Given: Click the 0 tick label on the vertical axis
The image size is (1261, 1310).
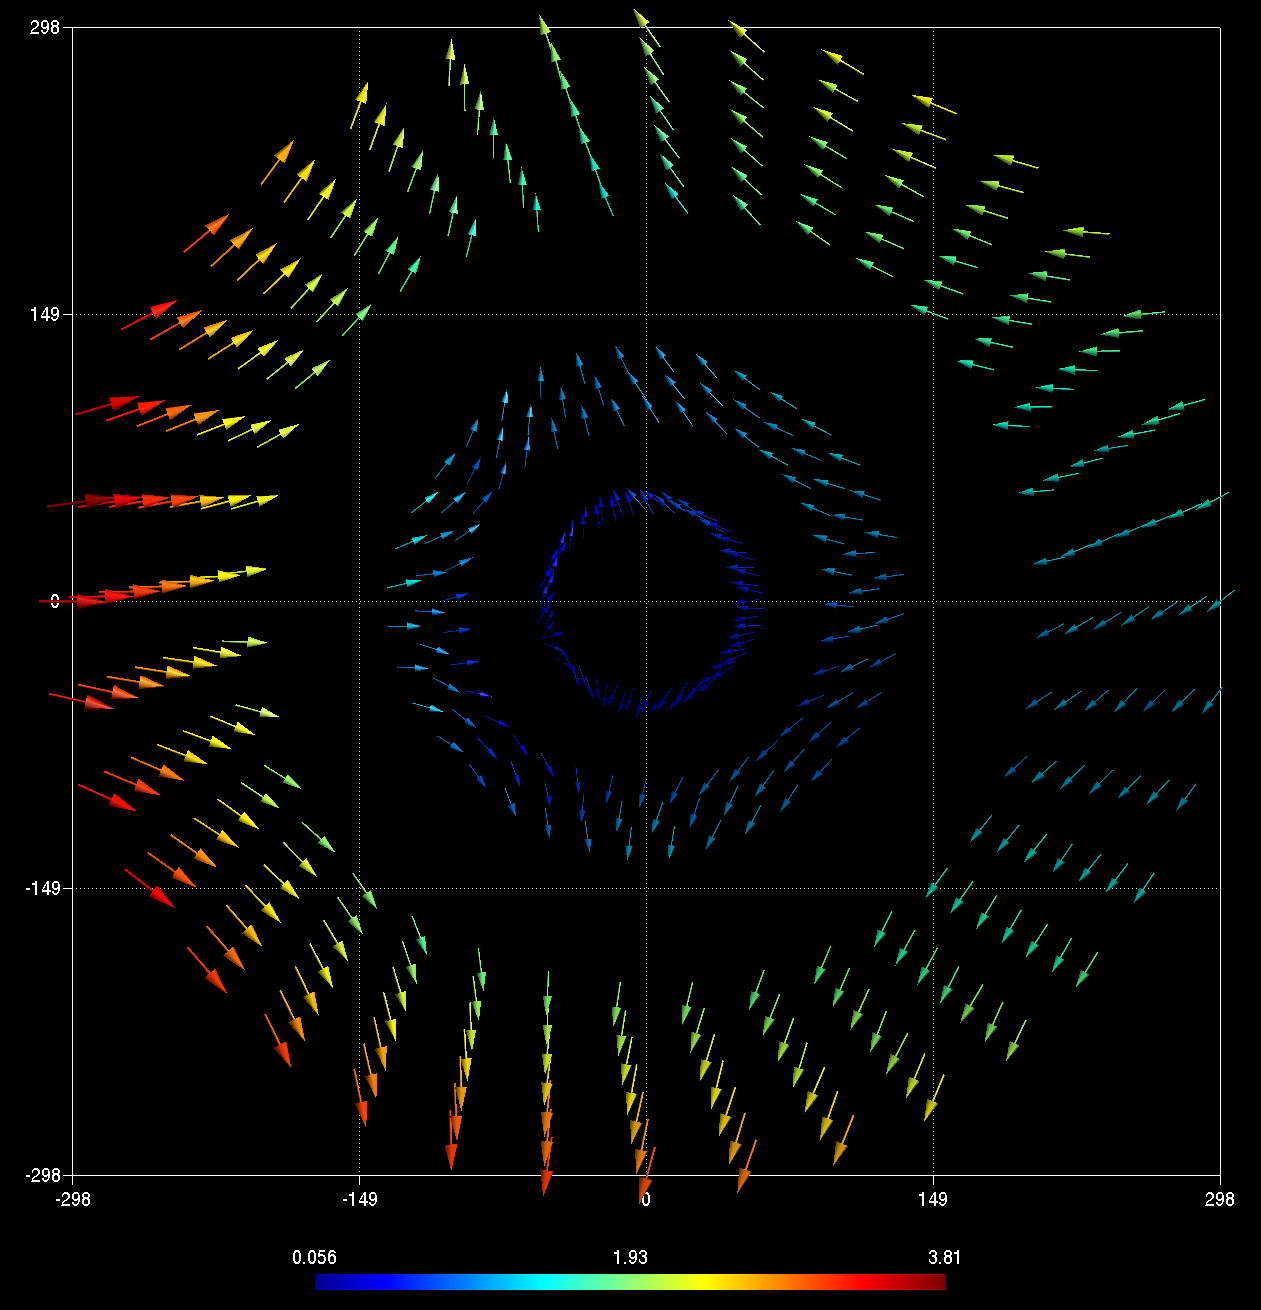Looking at the screenshot, I should 55,601.
